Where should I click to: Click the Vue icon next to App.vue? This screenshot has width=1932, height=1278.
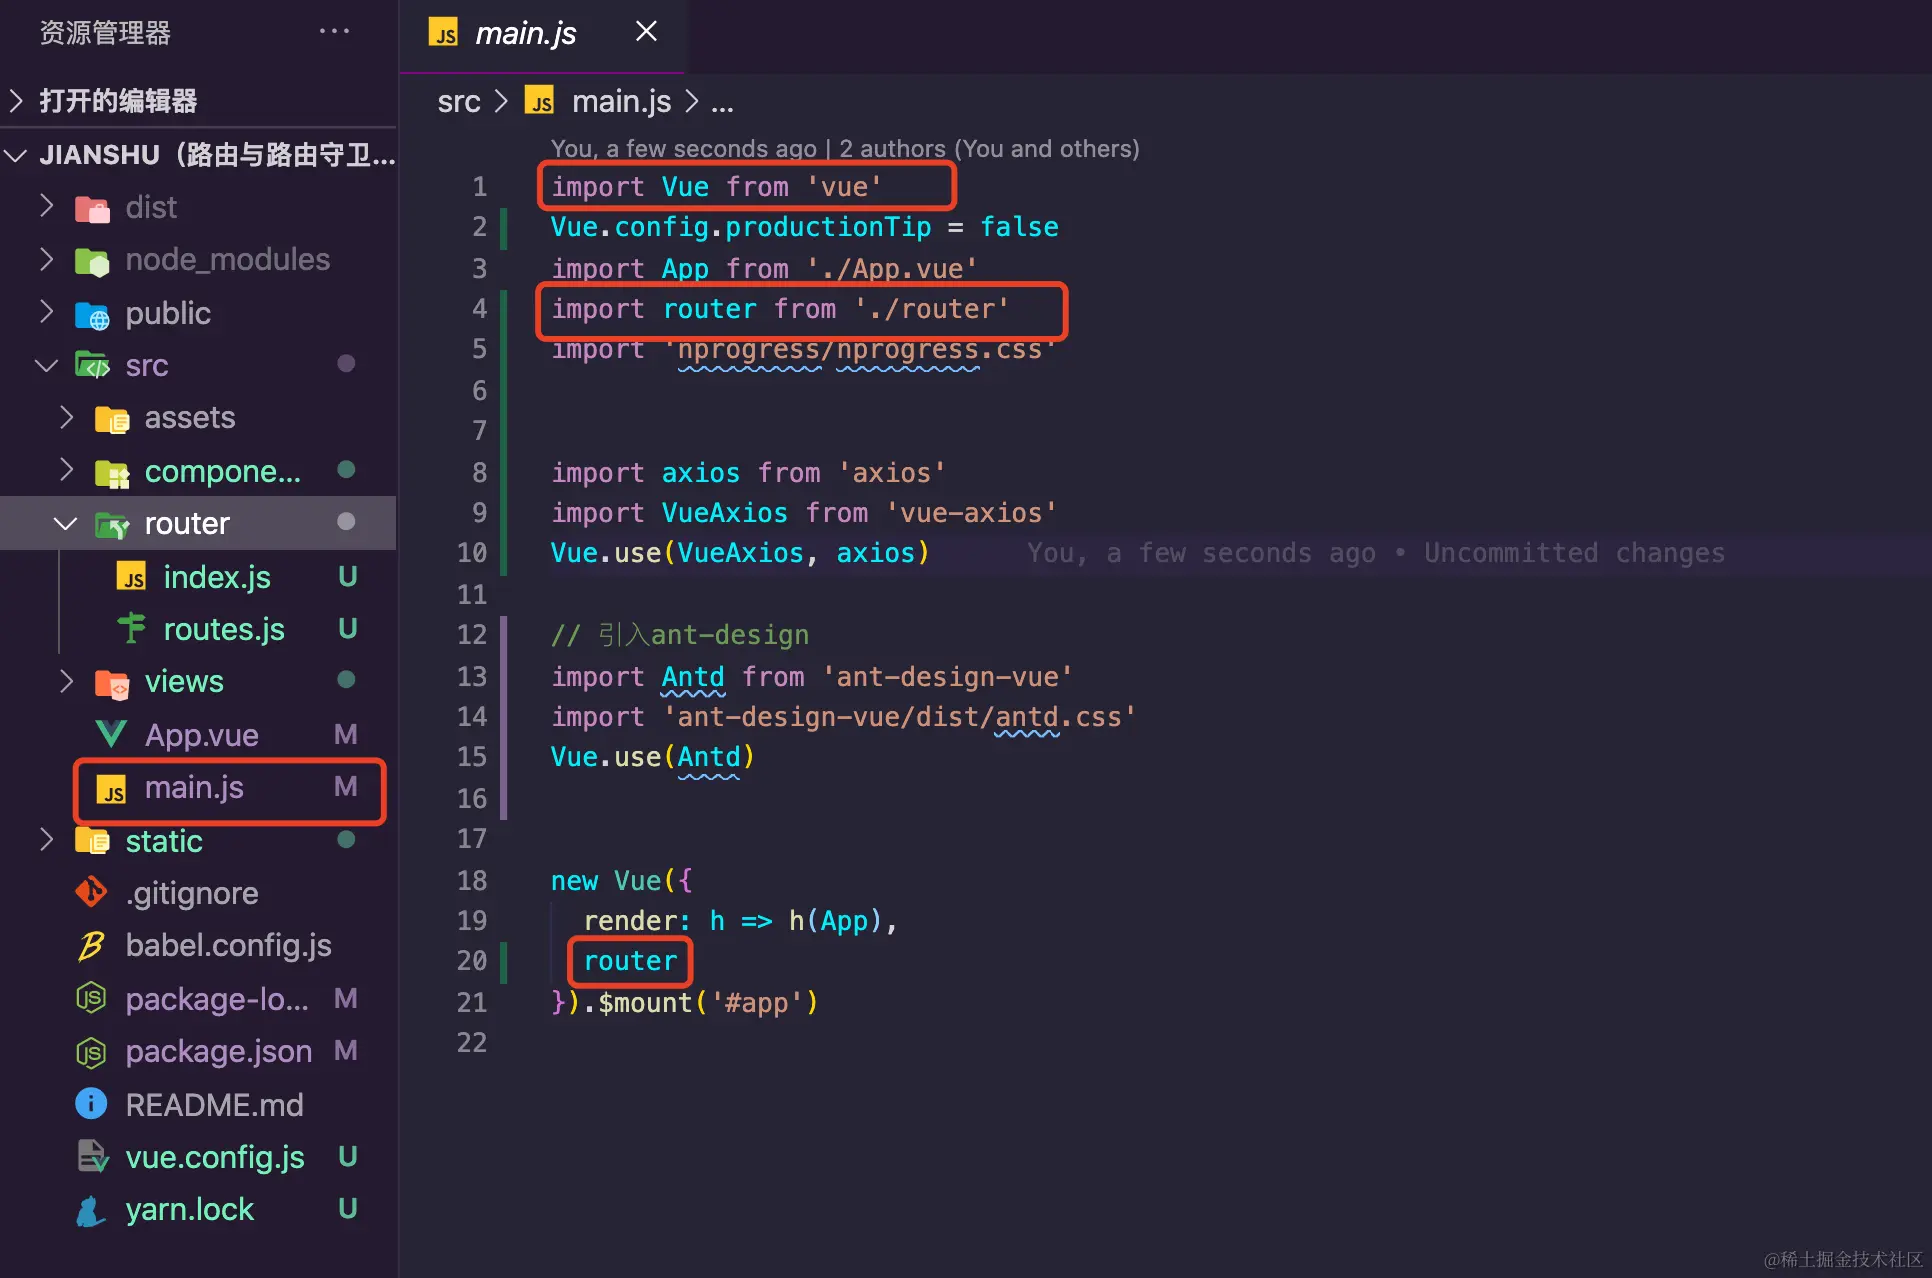pos(111,735)
